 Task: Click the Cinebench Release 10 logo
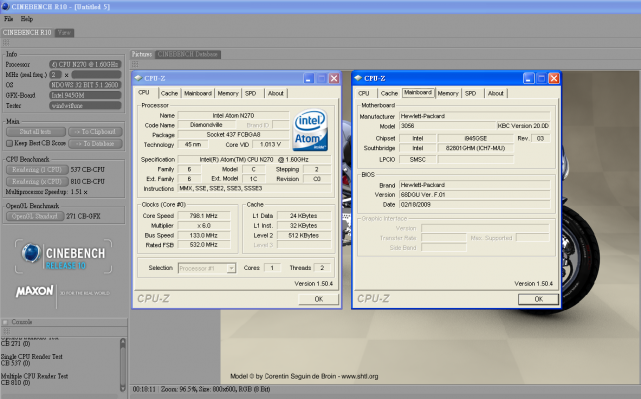point(63,257)
